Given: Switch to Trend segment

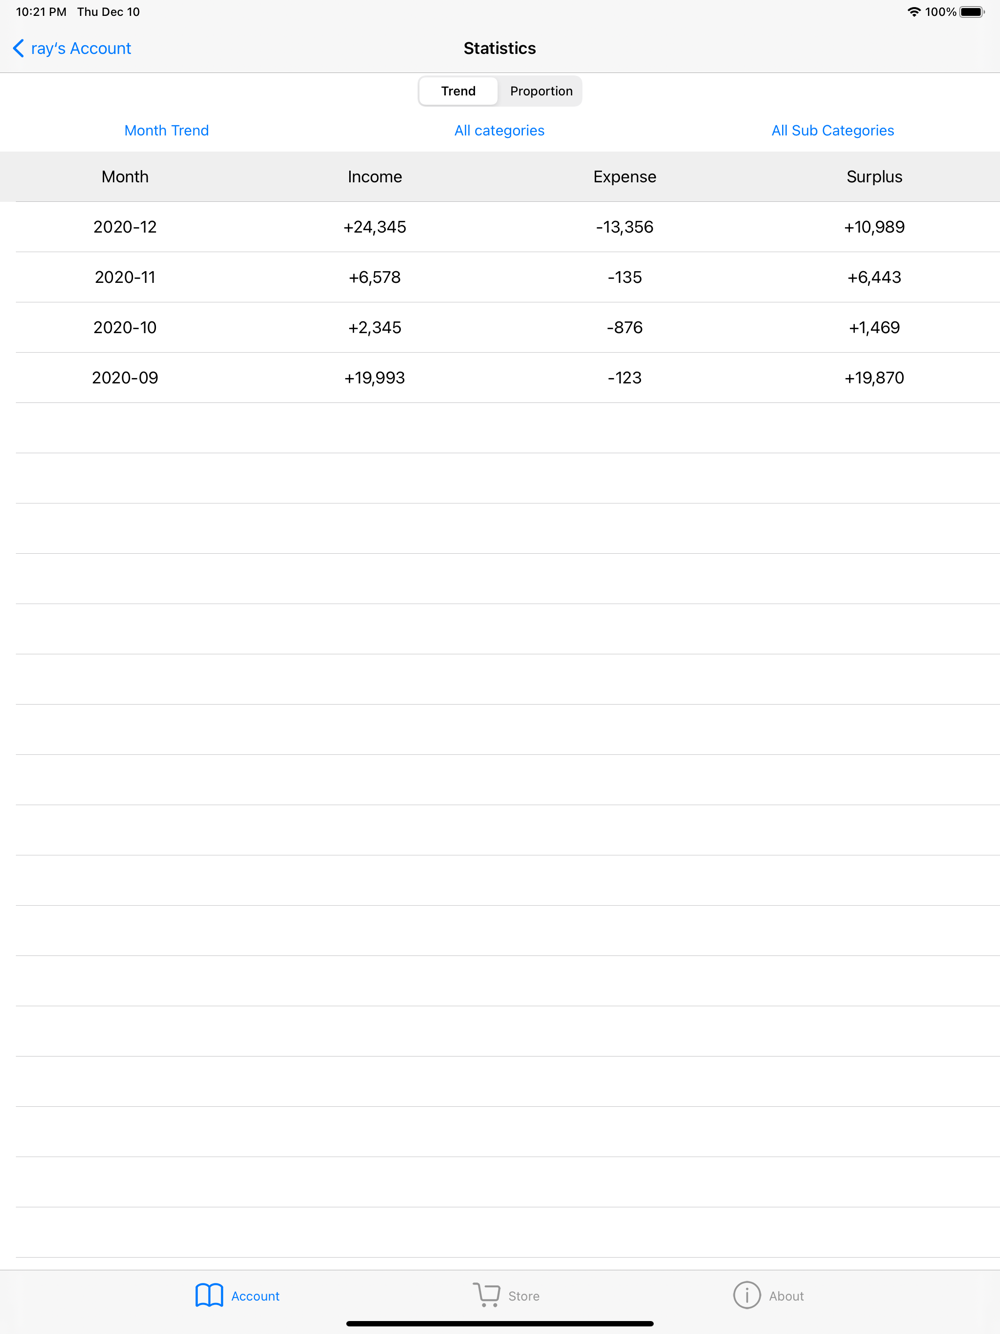Looking at the screenshot, I should tap(458, 91).
